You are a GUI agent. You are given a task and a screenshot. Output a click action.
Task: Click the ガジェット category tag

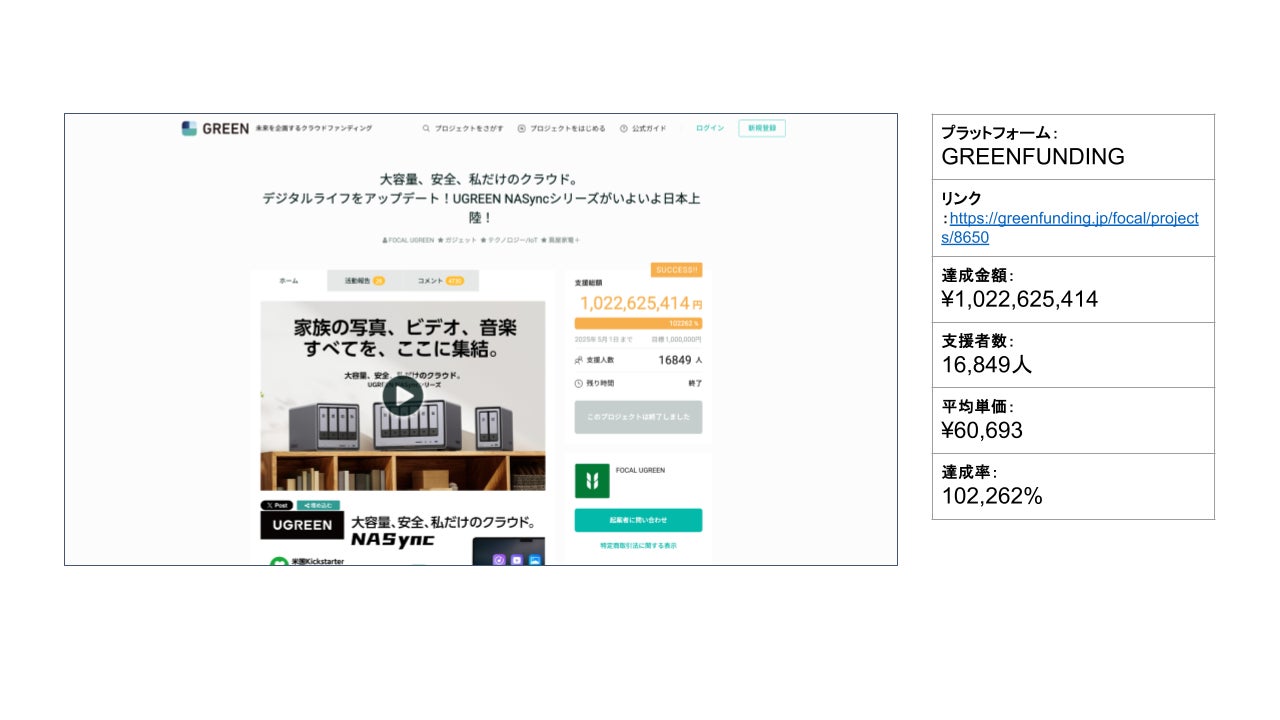click(457, 240)
